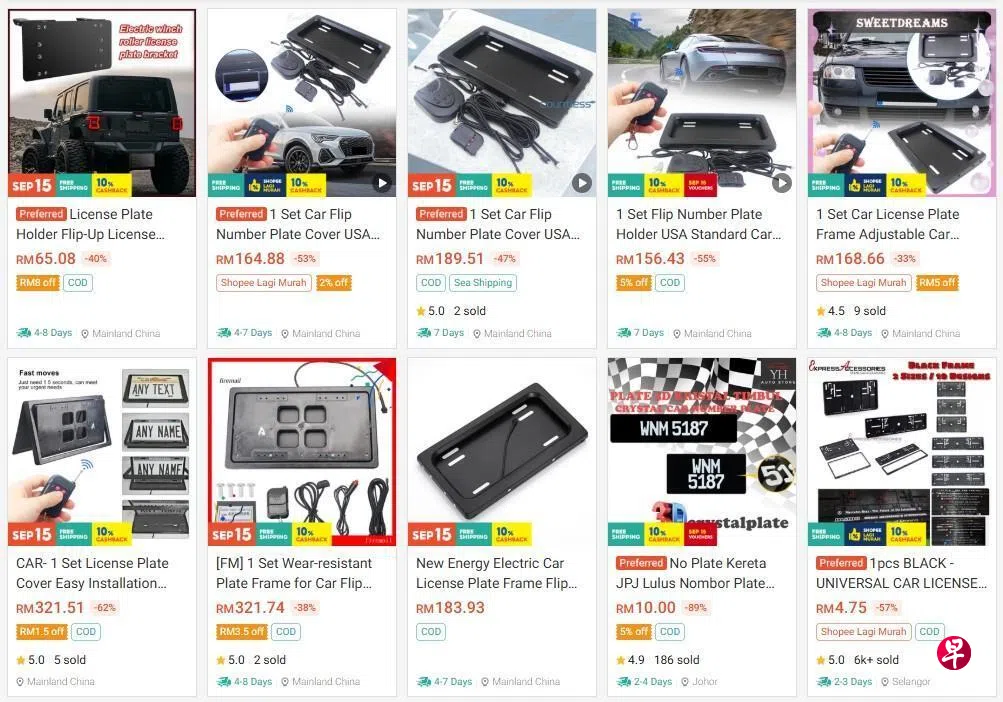
Task: Click 10% cashback badge on New Energy listing
Action: (x=512, y=534)
